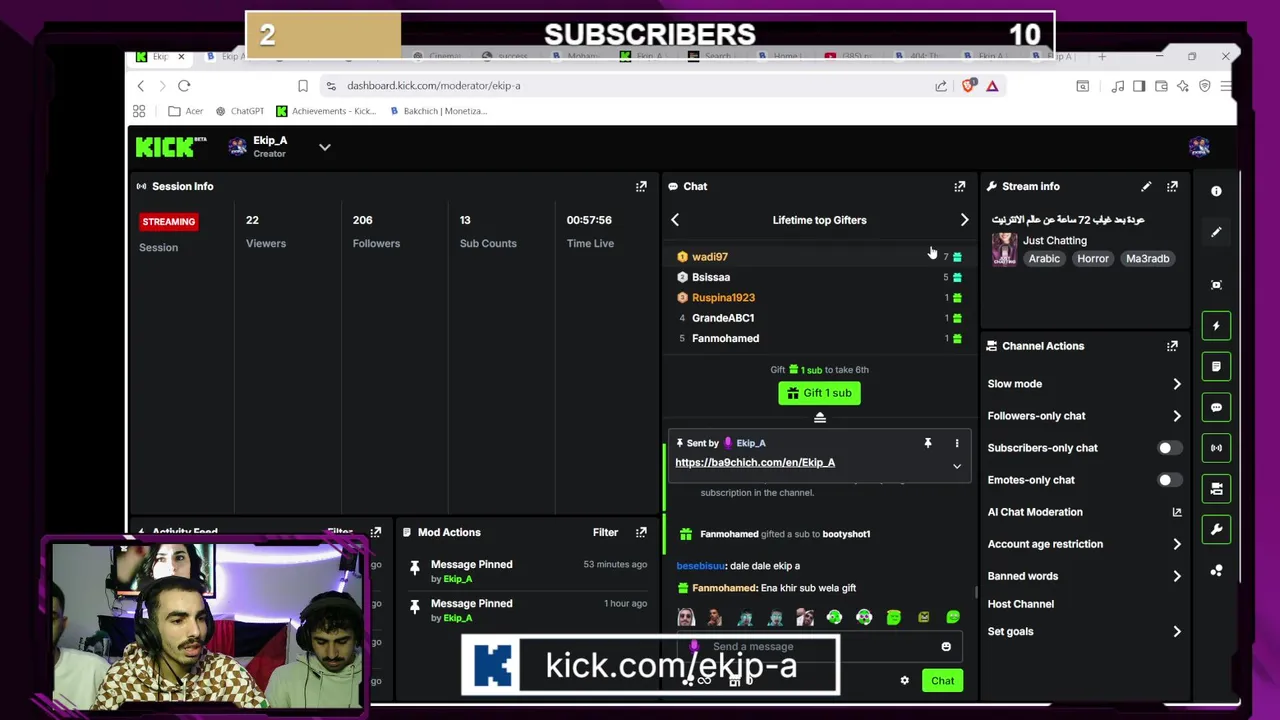Viewport: 1280px width, 720px height.
Task: Open Achievements - Kick bookmark
Action: pos(326,111)
